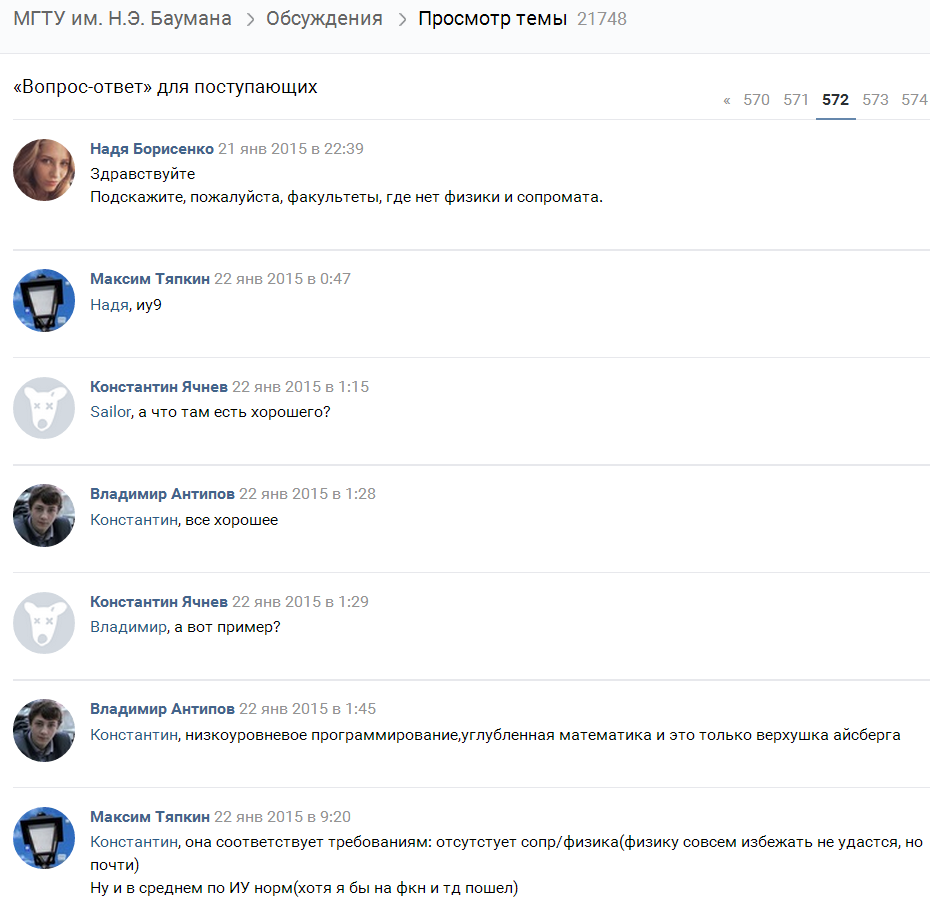Click the dog placeholder avatar at 1:29 post
930x903 pixels.
coord(44,623)
